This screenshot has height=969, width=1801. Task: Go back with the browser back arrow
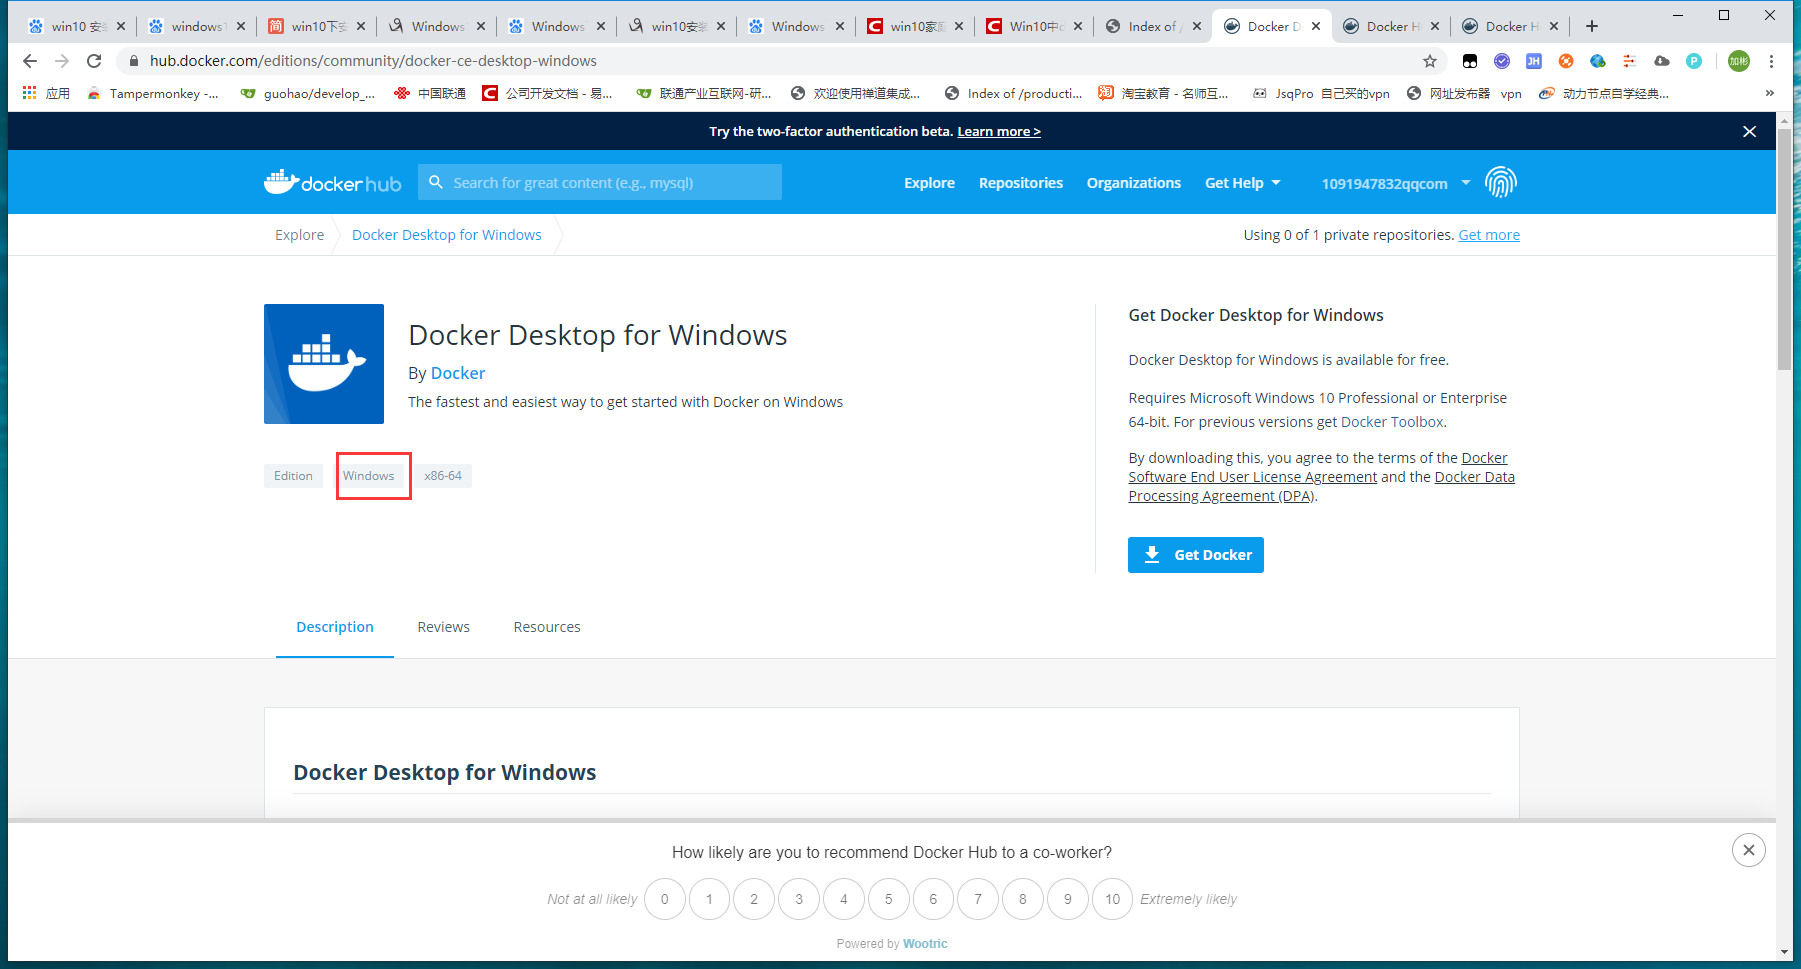pyautogui.click(x=30, y=61)
